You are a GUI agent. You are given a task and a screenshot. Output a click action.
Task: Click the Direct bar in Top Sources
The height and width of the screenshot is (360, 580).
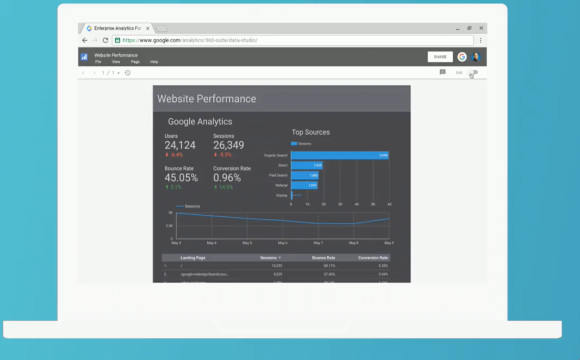(307, 165)
